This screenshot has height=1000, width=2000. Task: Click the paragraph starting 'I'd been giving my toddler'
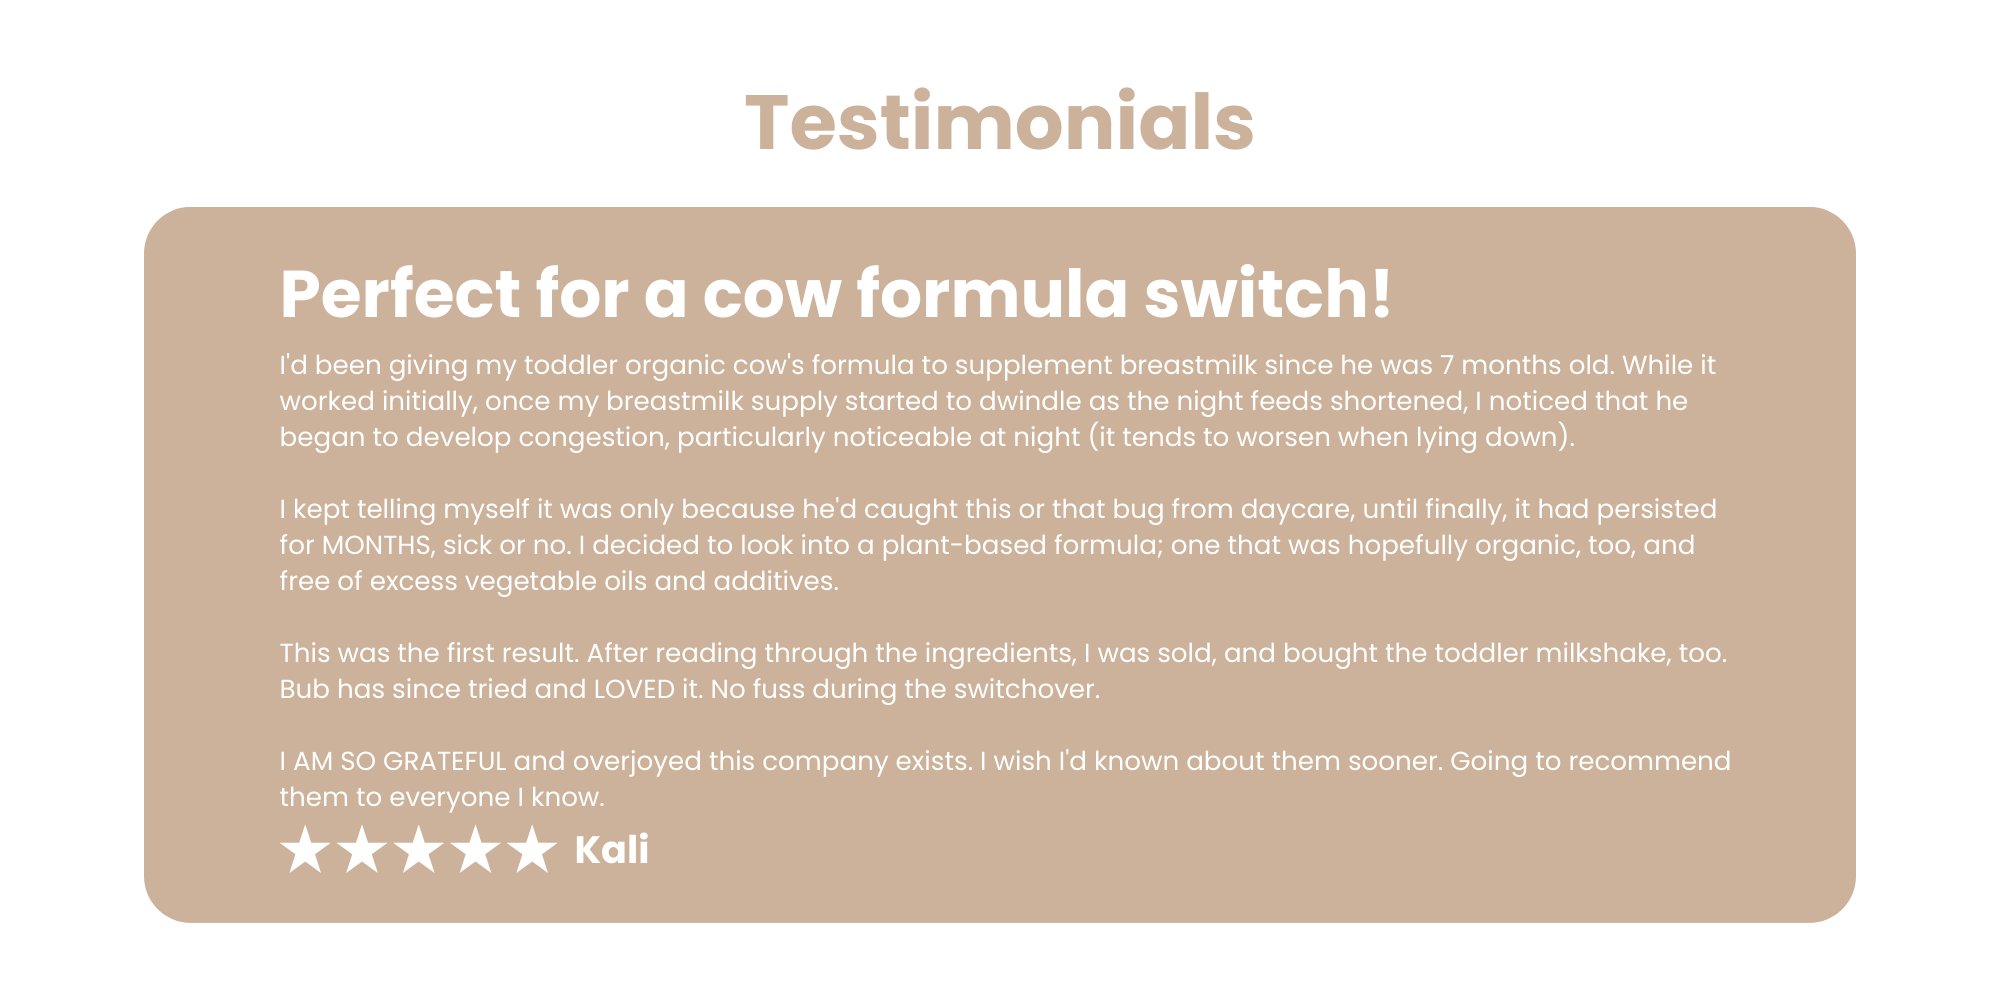click(x=998, y=401)
